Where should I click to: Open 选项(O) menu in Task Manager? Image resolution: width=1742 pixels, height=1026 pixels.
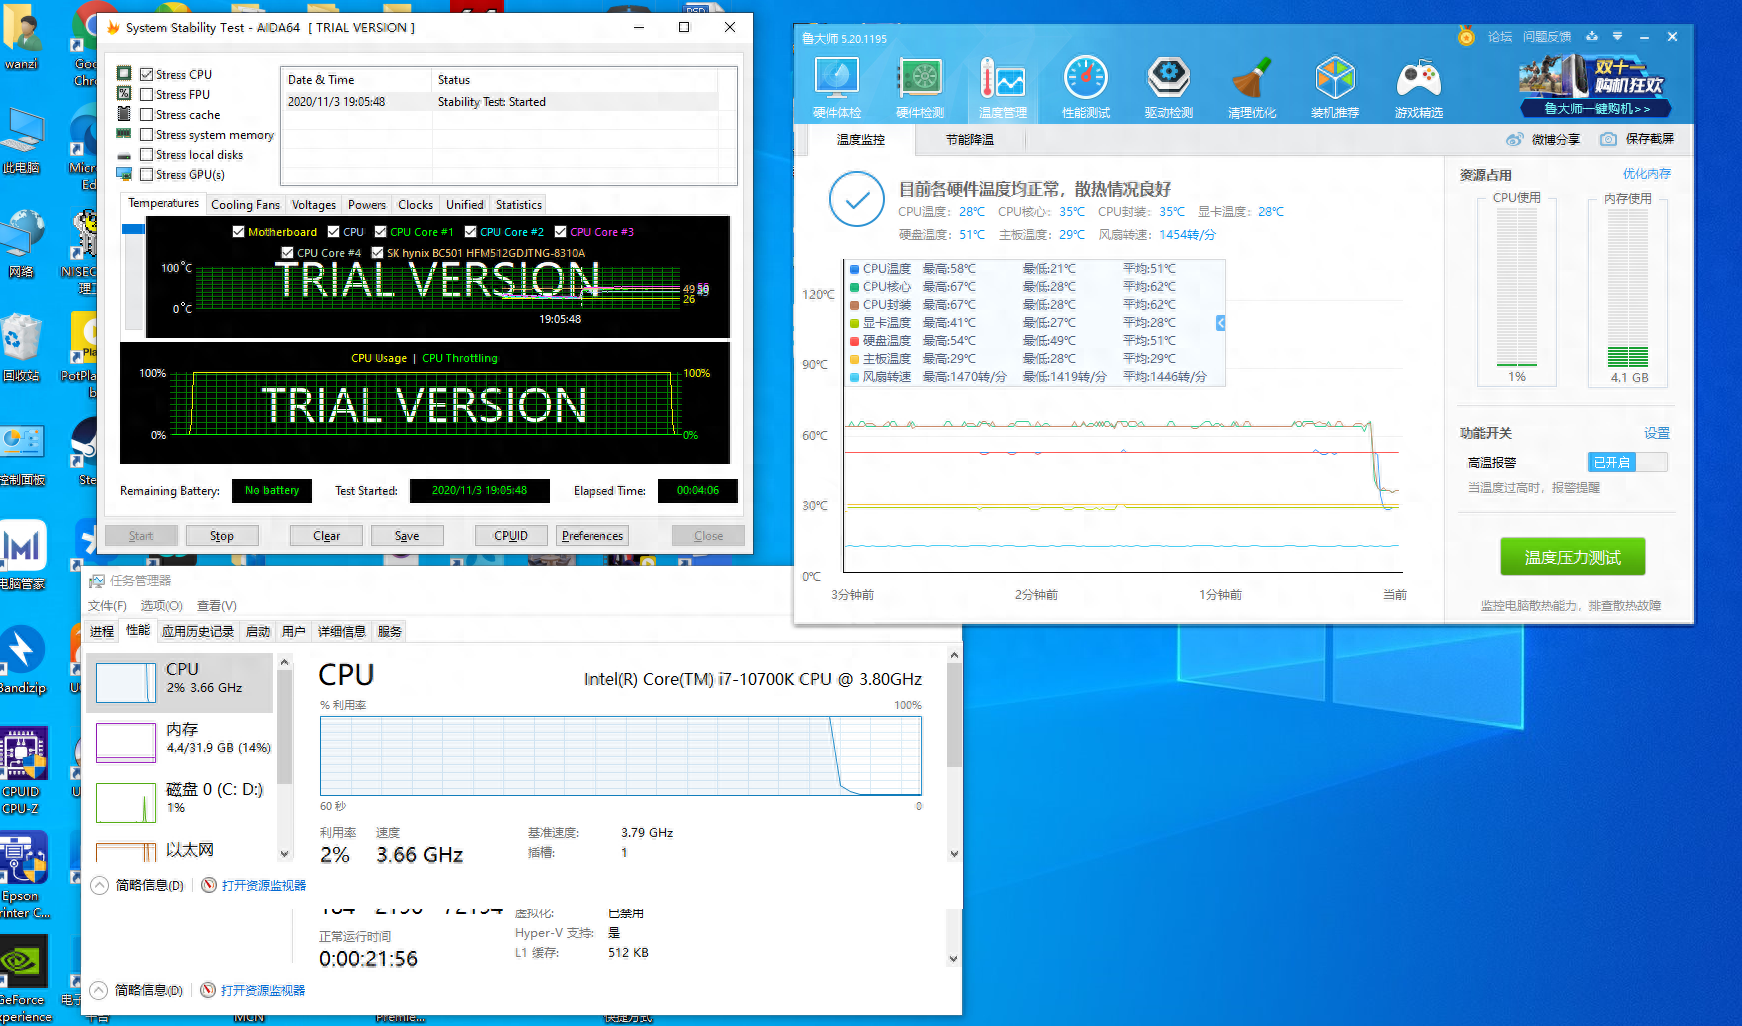click(161, 605)
